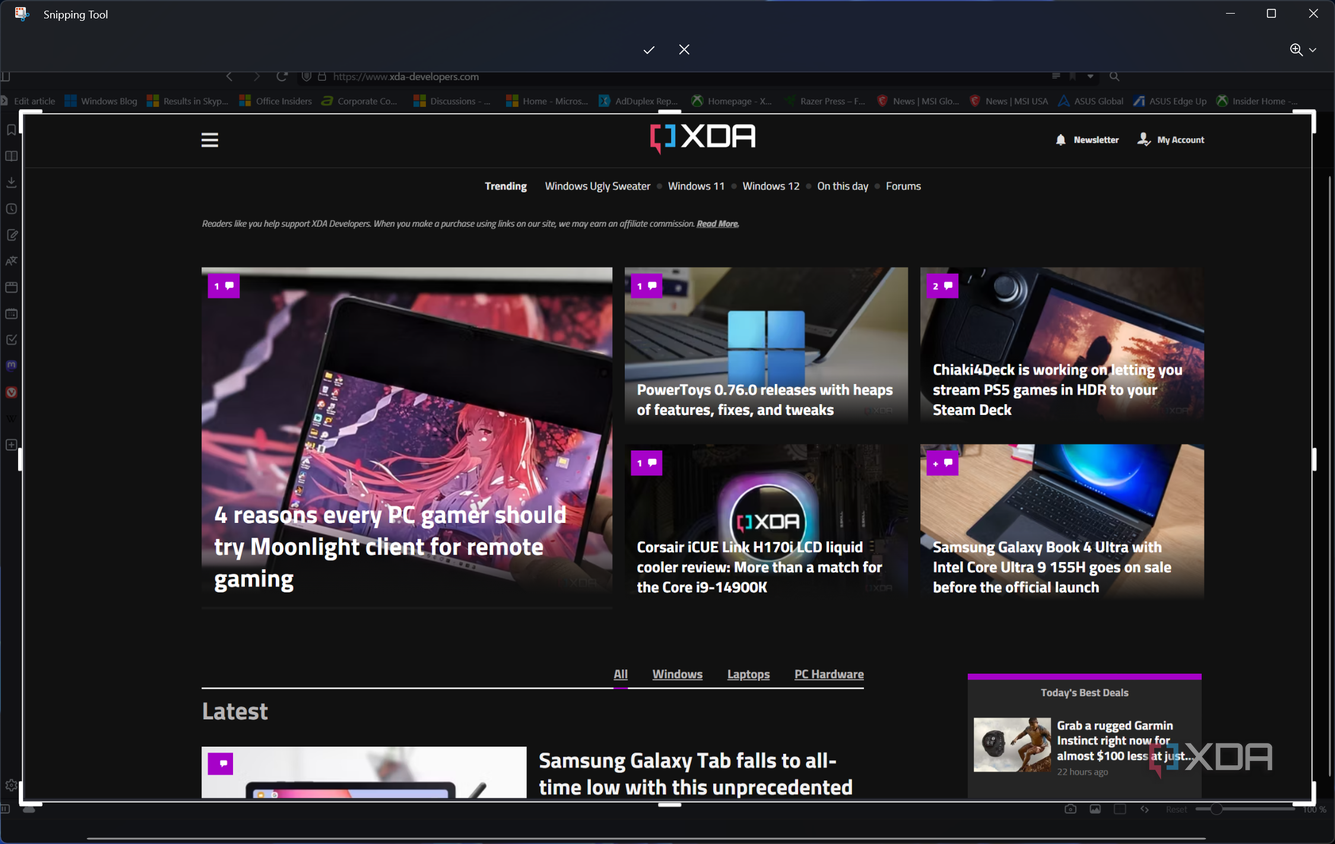Click the Newsletter bell icon
The width and height of the screenshot is (1335, 844).
pos(1061,140)
